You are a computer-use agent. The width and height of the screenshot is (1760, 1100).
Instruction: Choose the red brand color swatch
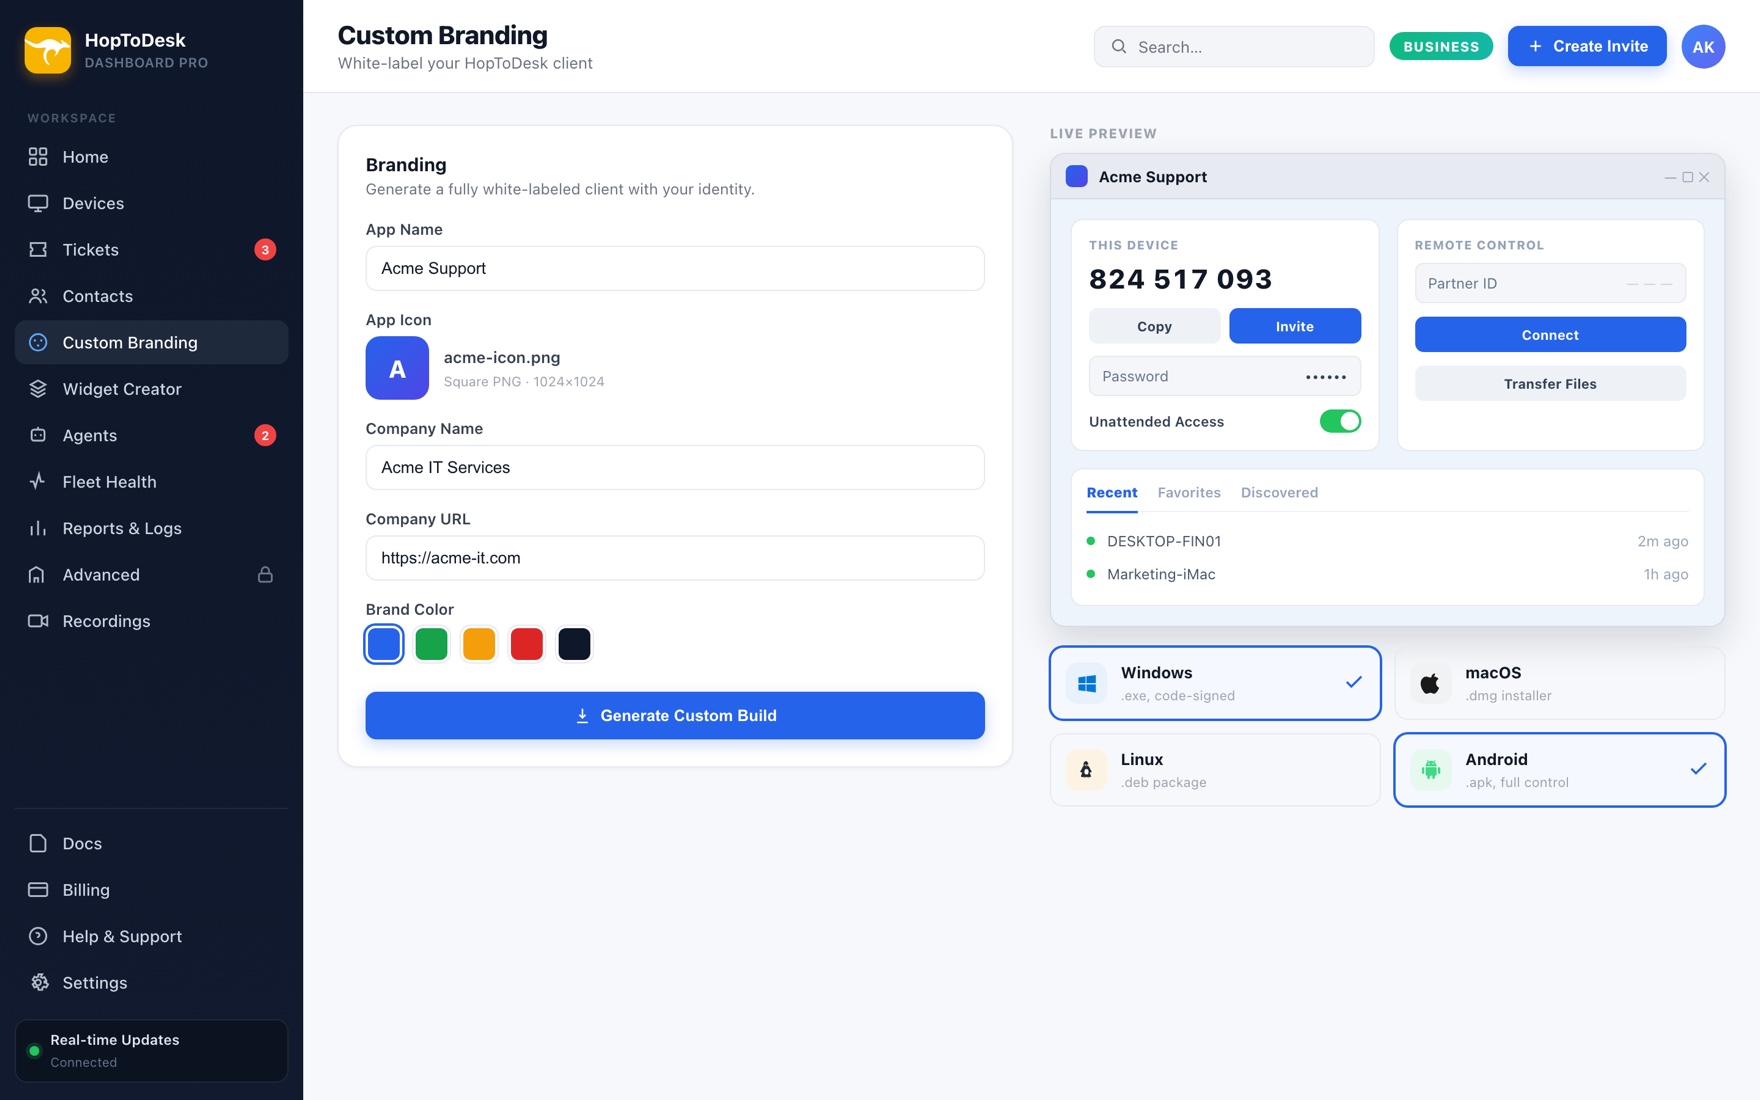pyautogui.click(x=527, y=644)
